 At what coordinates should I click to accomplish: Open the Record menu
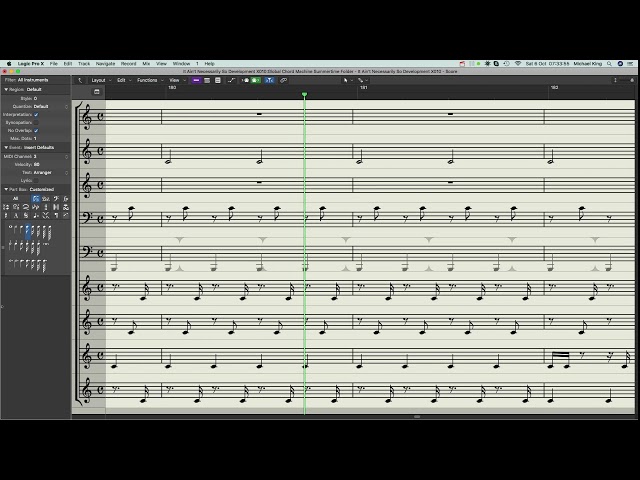coord(128,64)
